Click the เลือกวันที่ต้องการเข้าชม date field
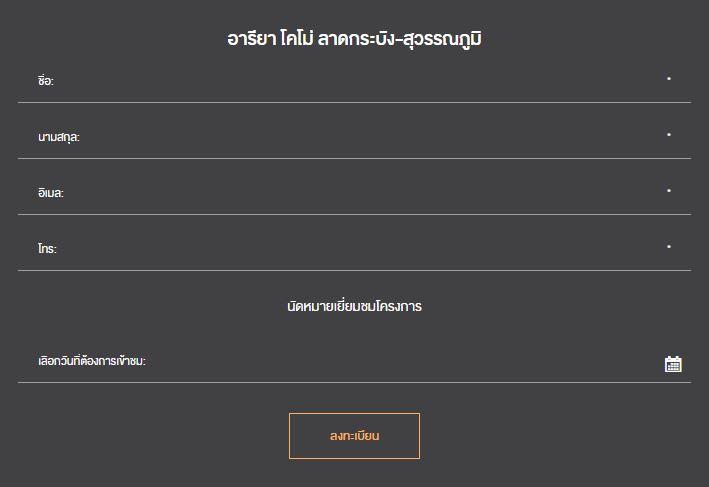Viewport: 709px width, 487px height. [400, 361]
